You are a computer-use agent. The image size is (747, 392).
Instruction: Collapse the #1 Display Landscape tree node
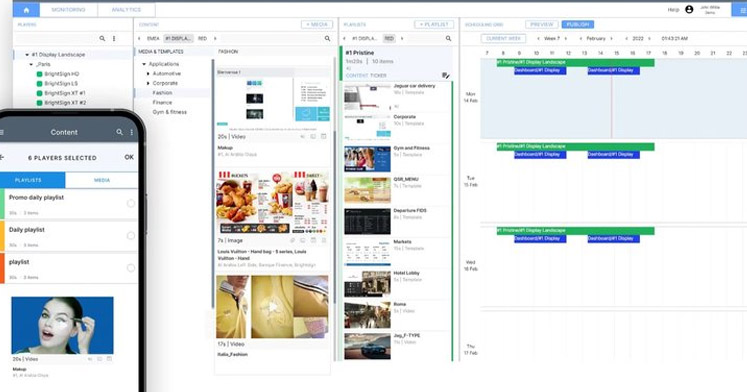tap(27, 55)
